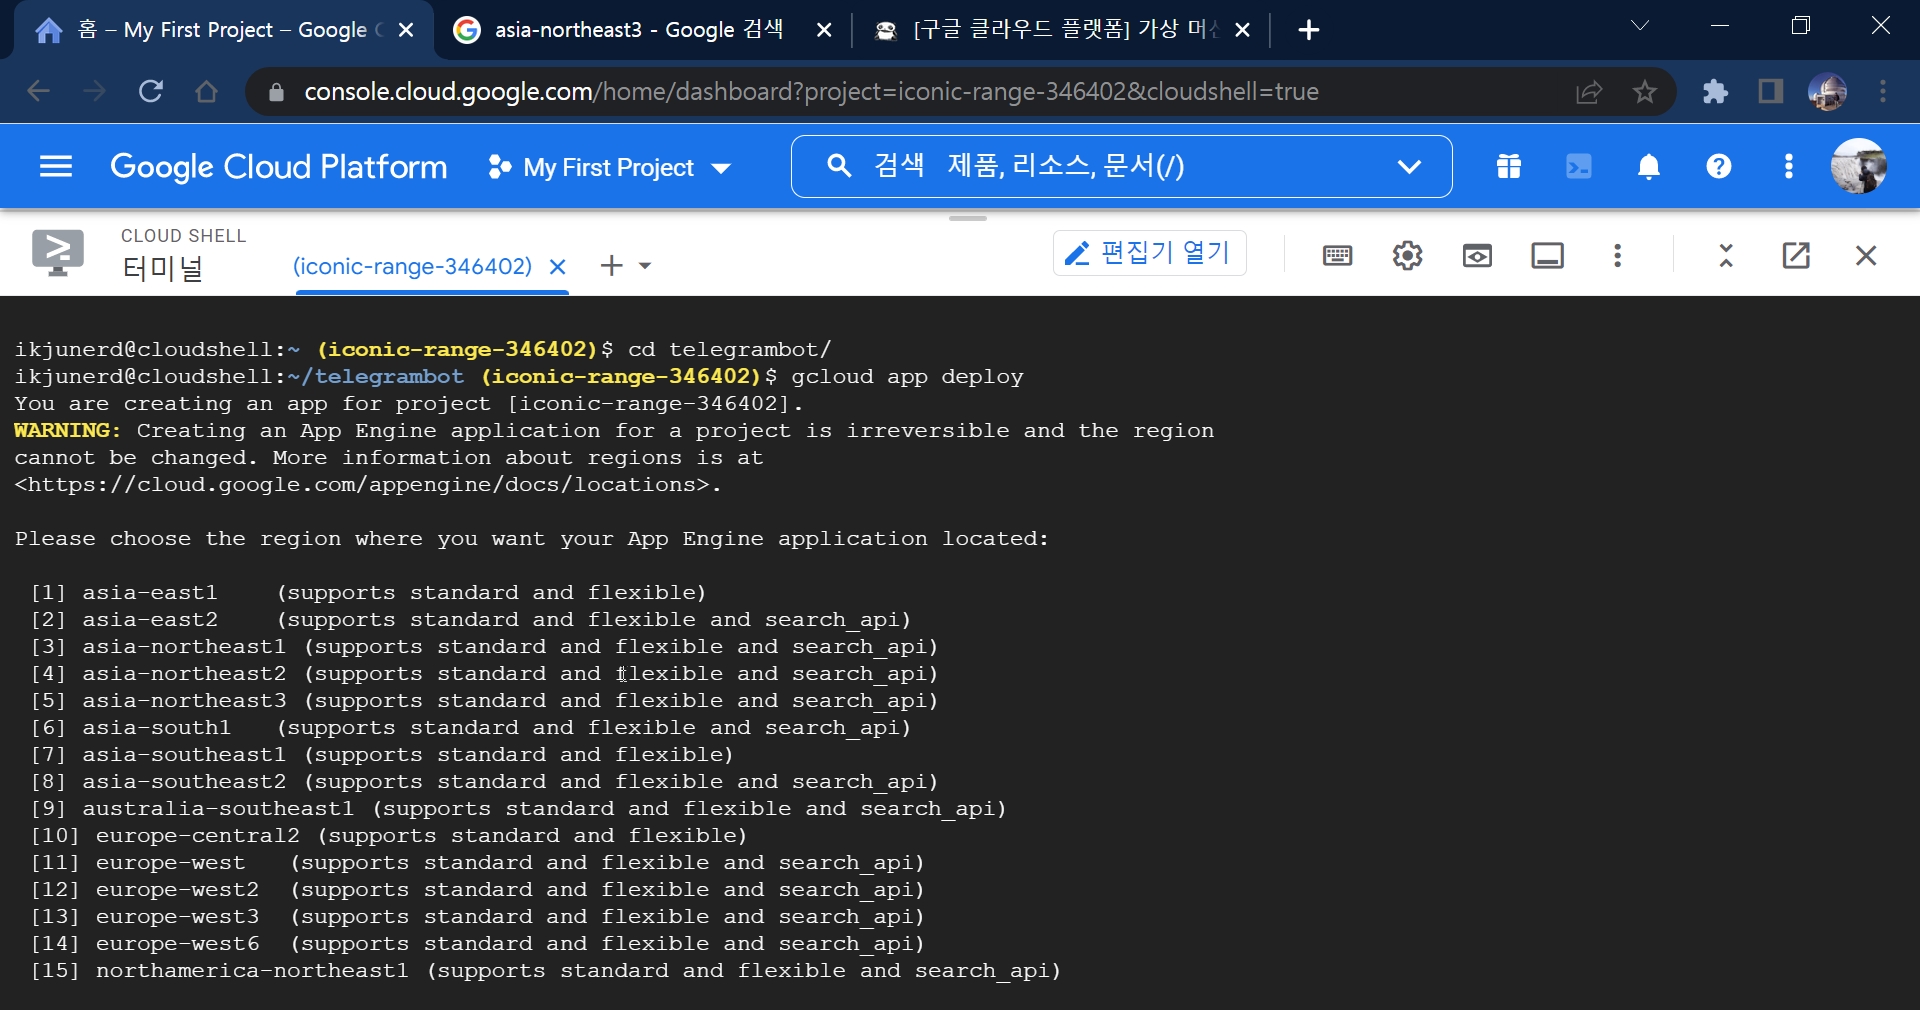Focus the products and resources search field
1920x1010 pixels.
tap(1120, 166)
